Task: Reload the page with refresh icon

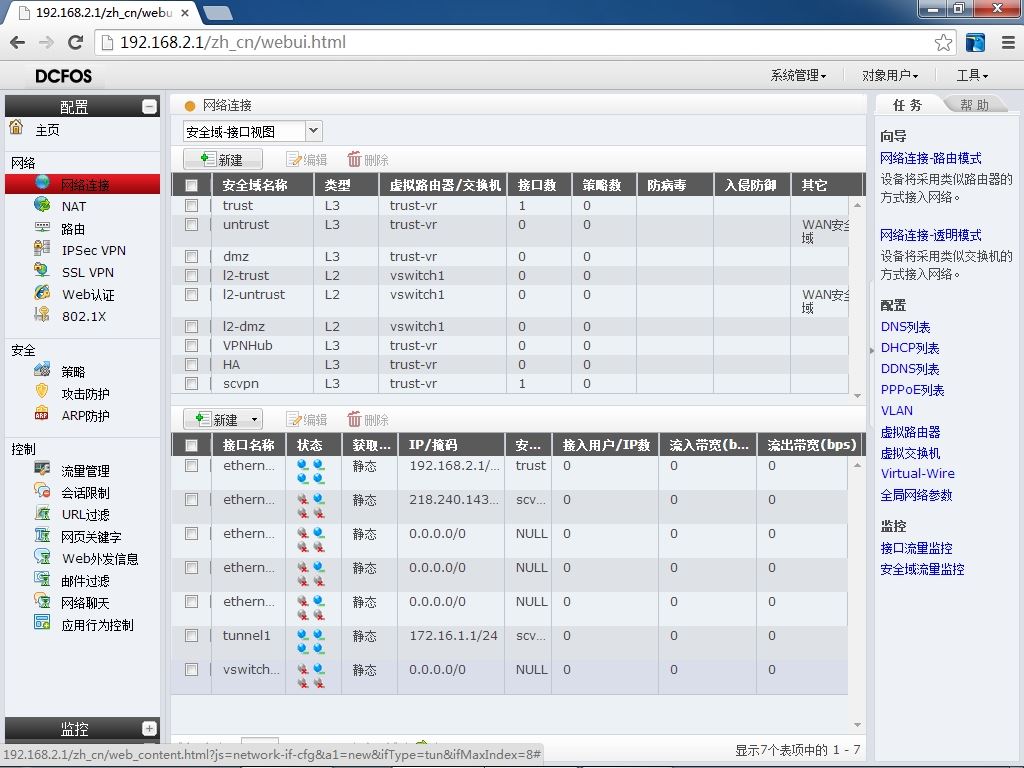Action: [x=76, y=42]
